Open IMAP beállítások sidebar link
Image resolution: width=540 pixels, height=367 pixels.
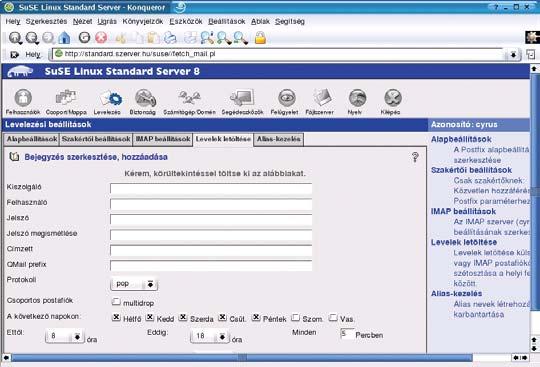point(463,211)
